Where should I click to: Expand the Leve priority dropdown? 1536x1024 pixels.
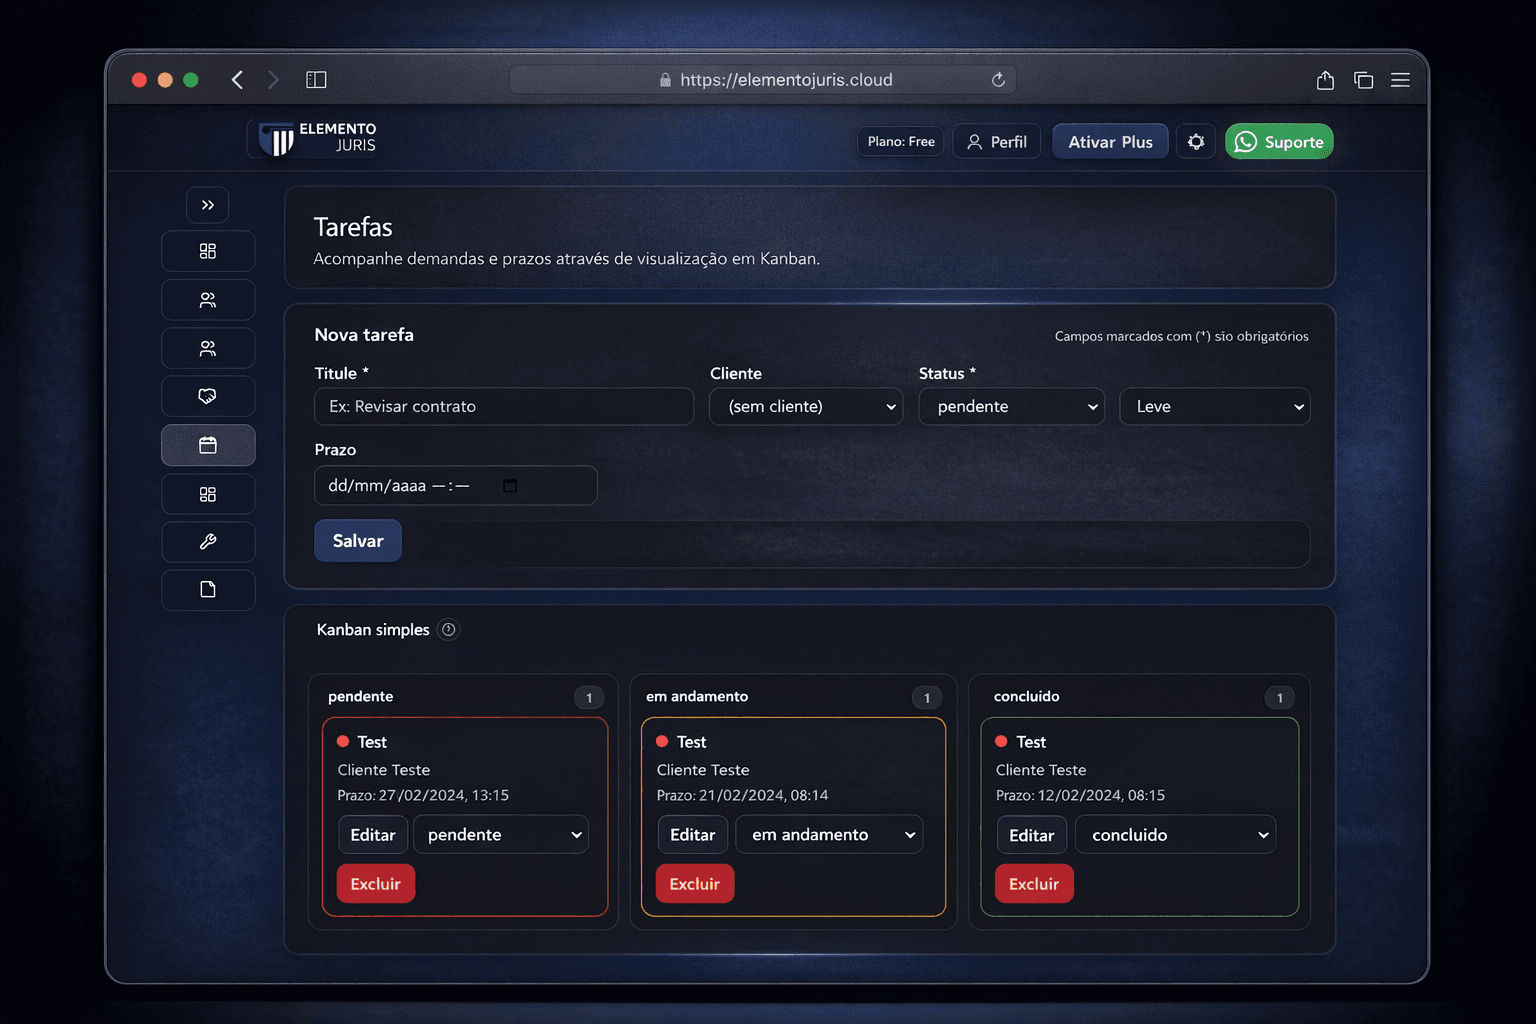(1214, 407)
